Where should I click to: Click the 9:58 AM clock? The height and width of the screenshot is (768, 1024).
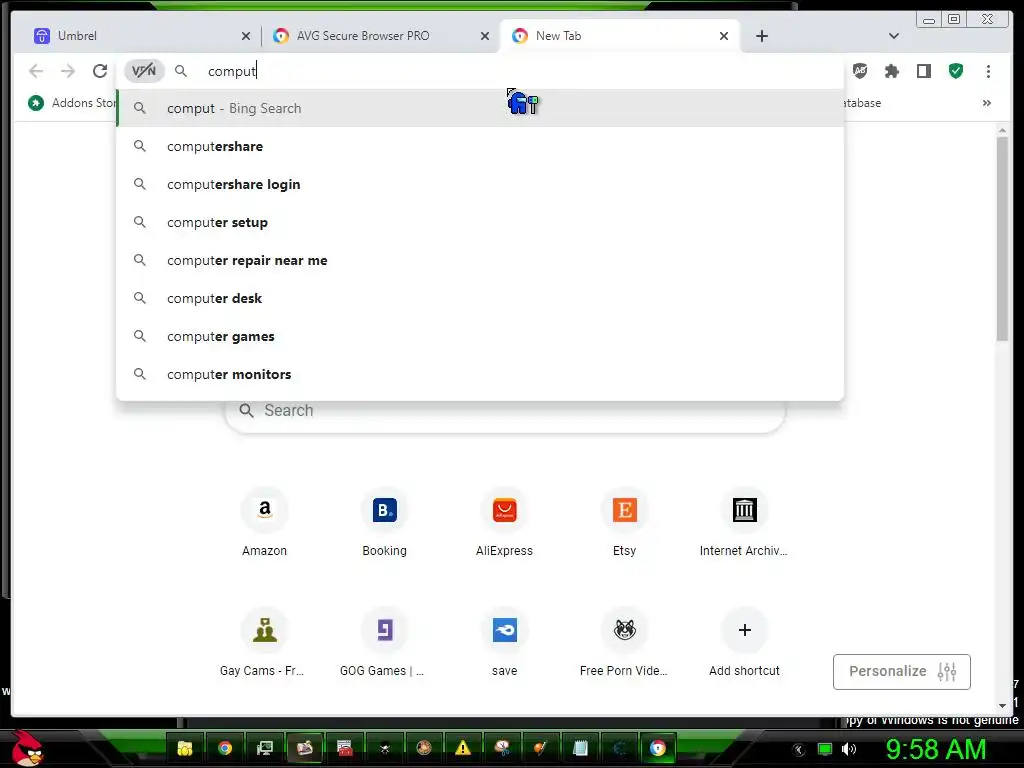[x=935, y=749]
